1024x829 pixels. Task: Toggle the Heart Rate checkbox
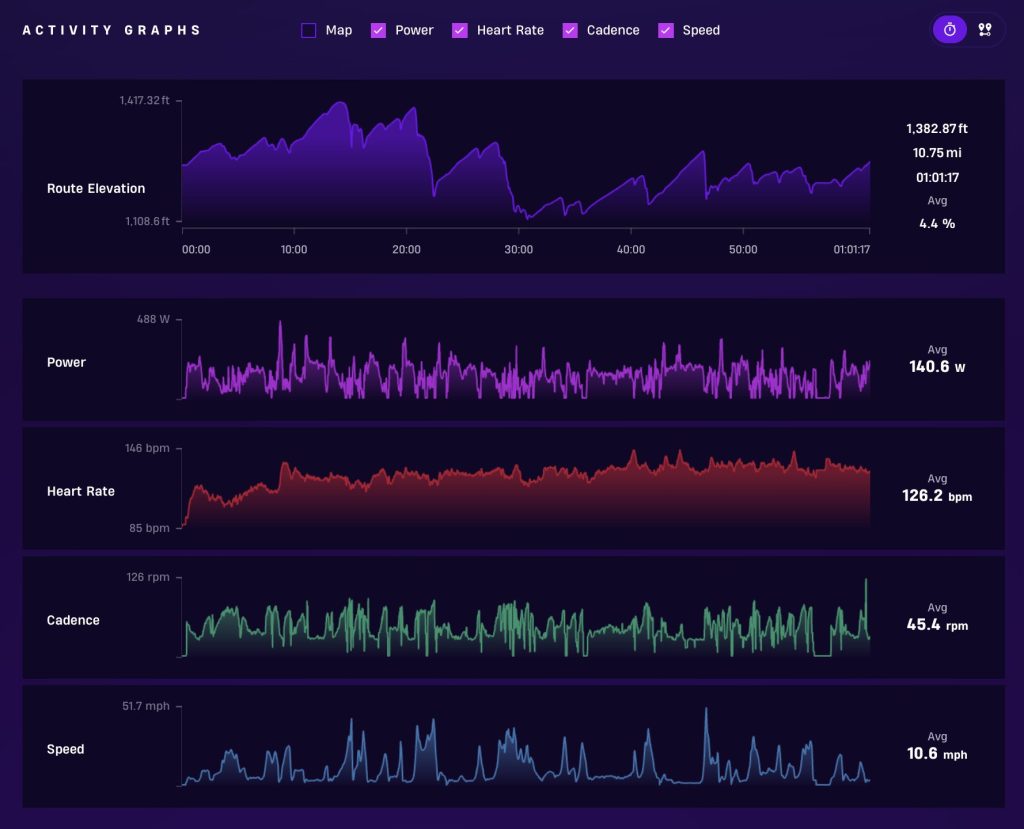tap(460, 31)
